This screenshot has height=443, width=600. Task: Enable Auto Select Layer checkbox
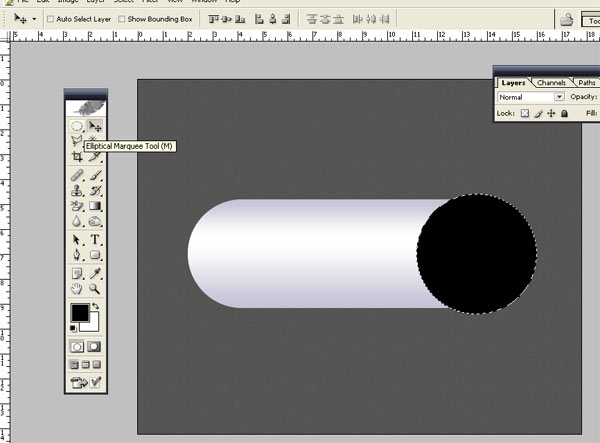point(50,19)
